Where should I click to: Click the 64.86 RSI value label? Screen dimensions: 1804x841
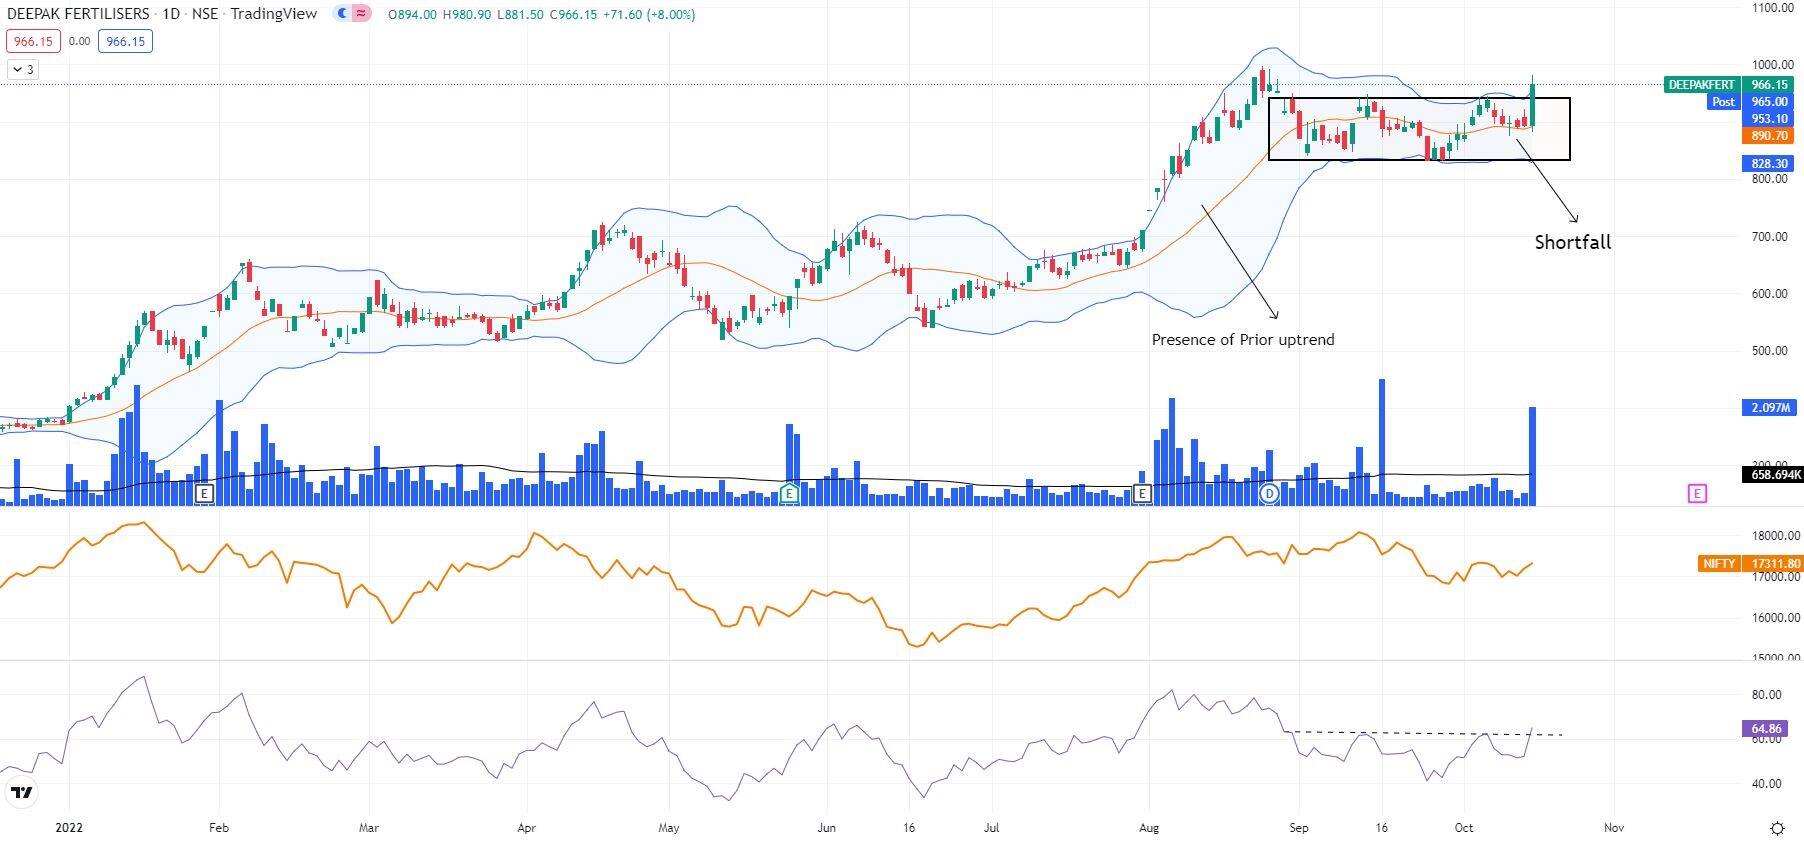1766,729
